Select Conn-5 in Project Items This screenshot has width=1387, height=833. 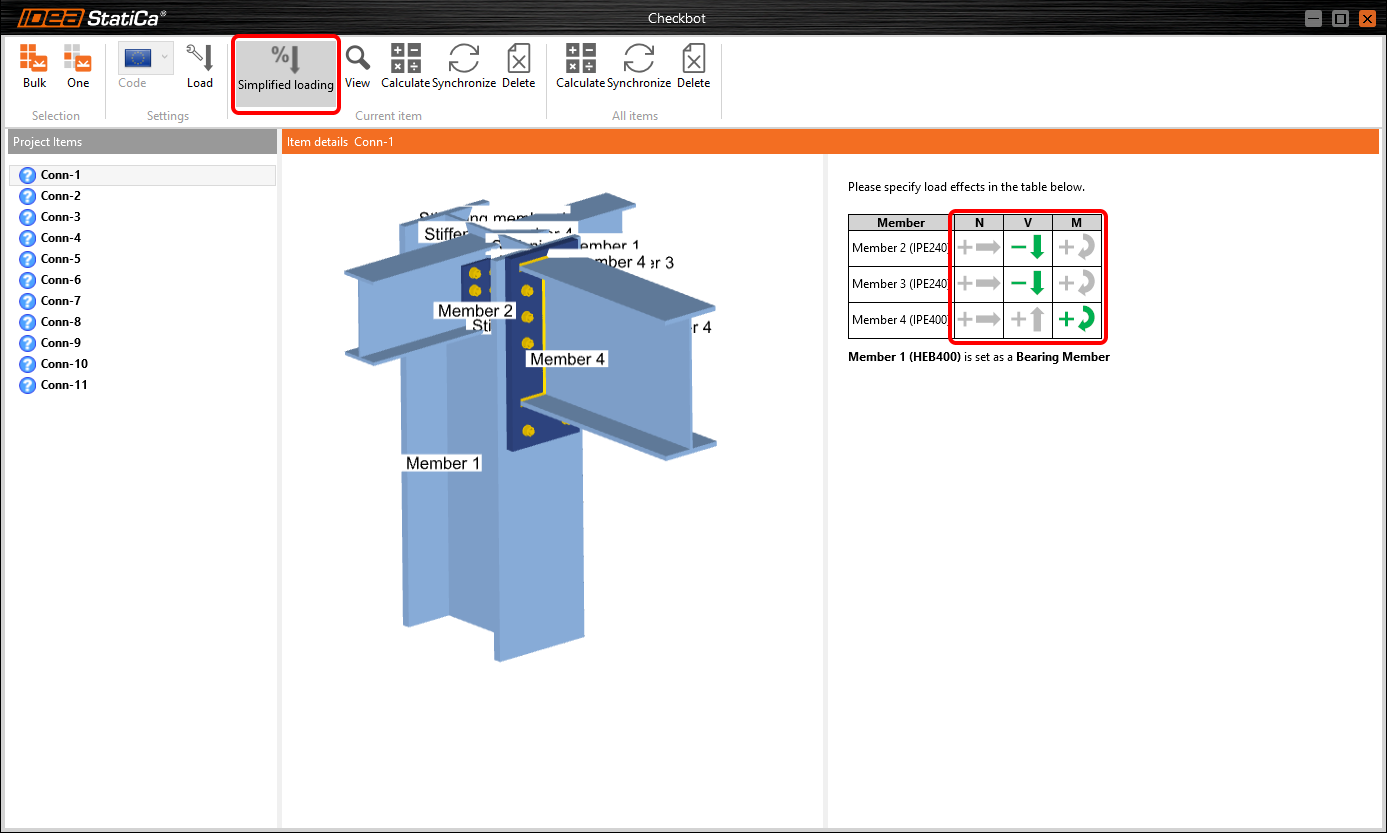(142, 259)
